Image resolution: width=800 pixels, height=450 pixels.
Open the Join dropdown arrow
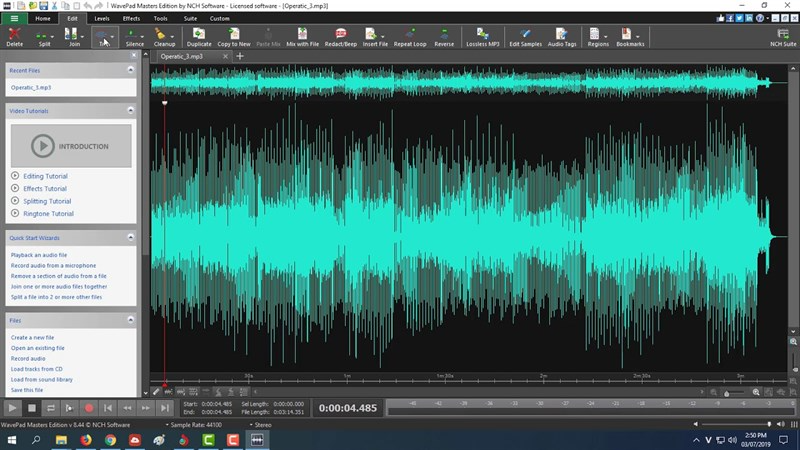pos(82,37)
